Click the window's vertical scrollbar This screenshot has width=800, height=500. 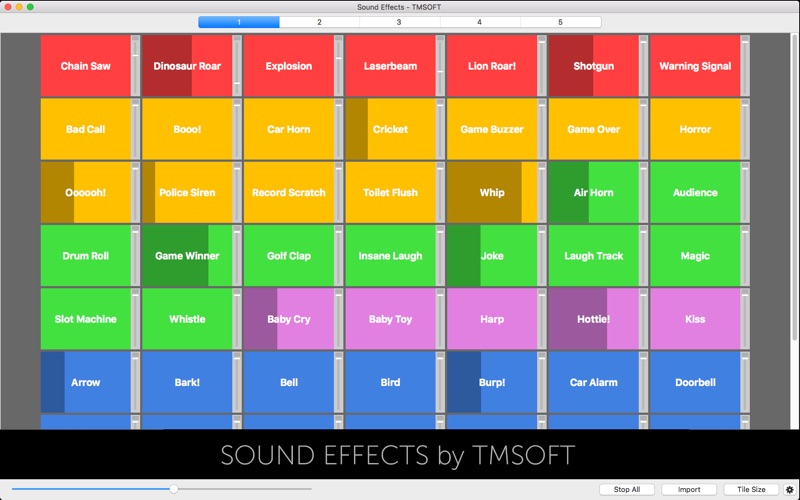pos(795,189)
